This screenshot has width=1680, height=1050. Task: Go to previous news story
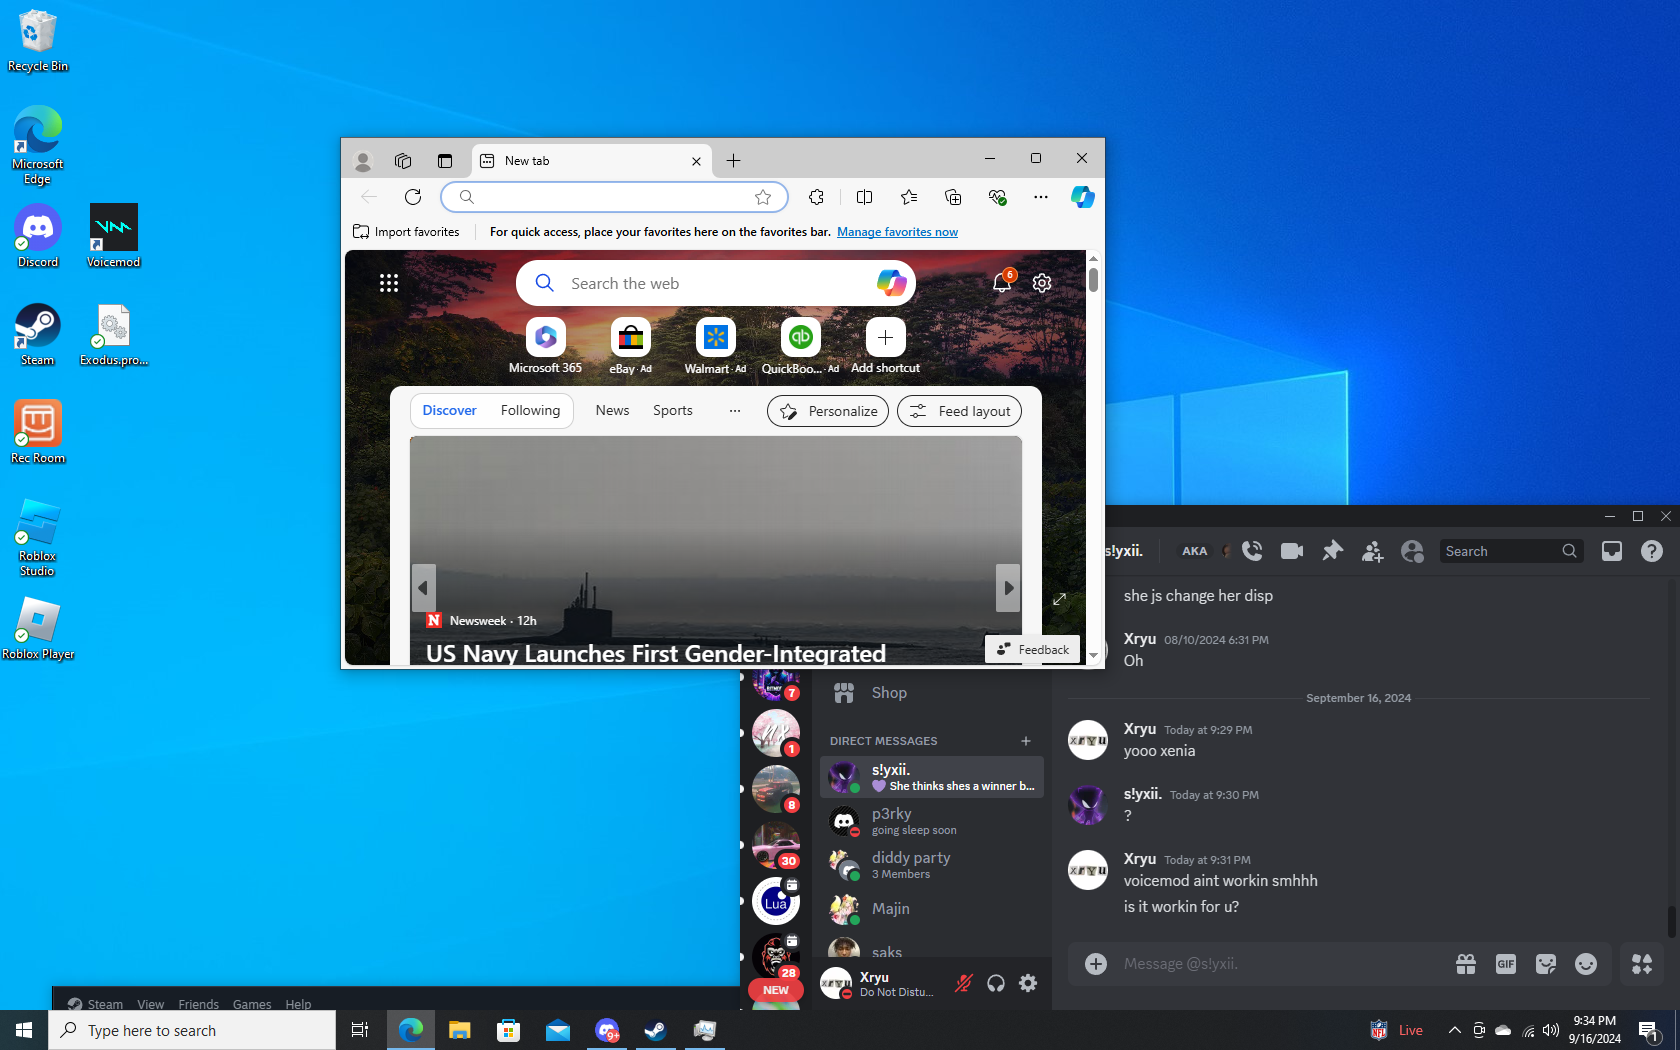pos(423,588)
